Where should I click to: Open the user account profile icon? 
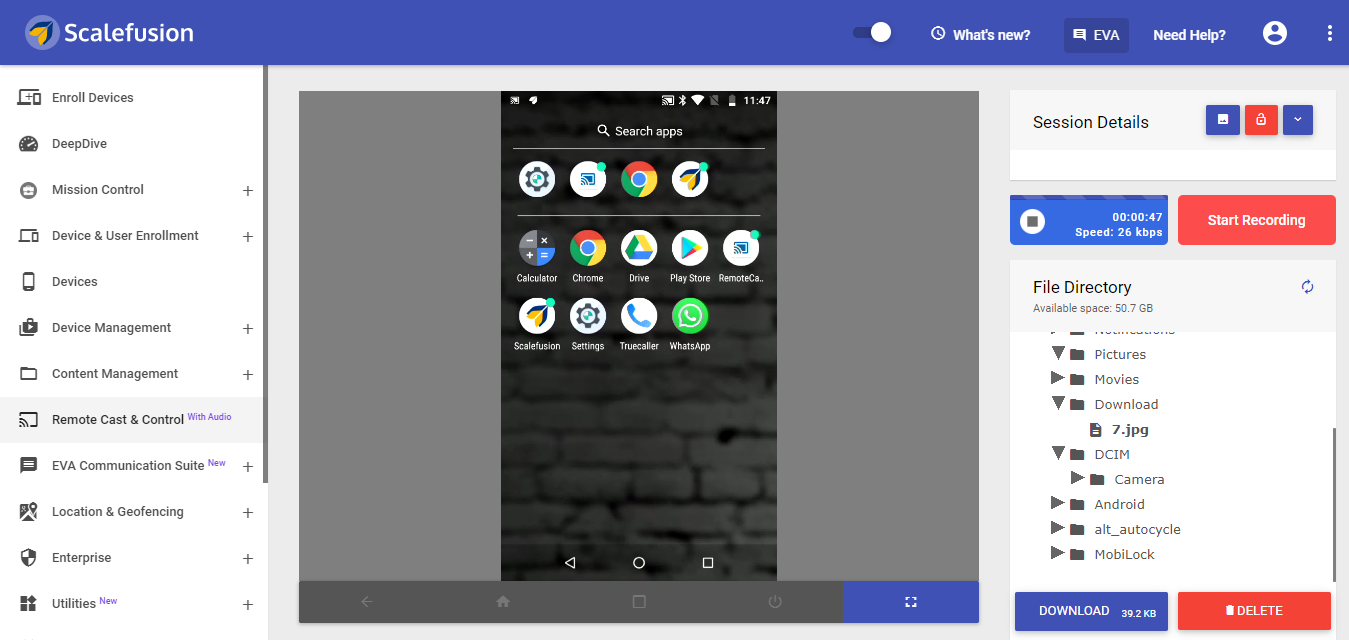click(1275, 33)
